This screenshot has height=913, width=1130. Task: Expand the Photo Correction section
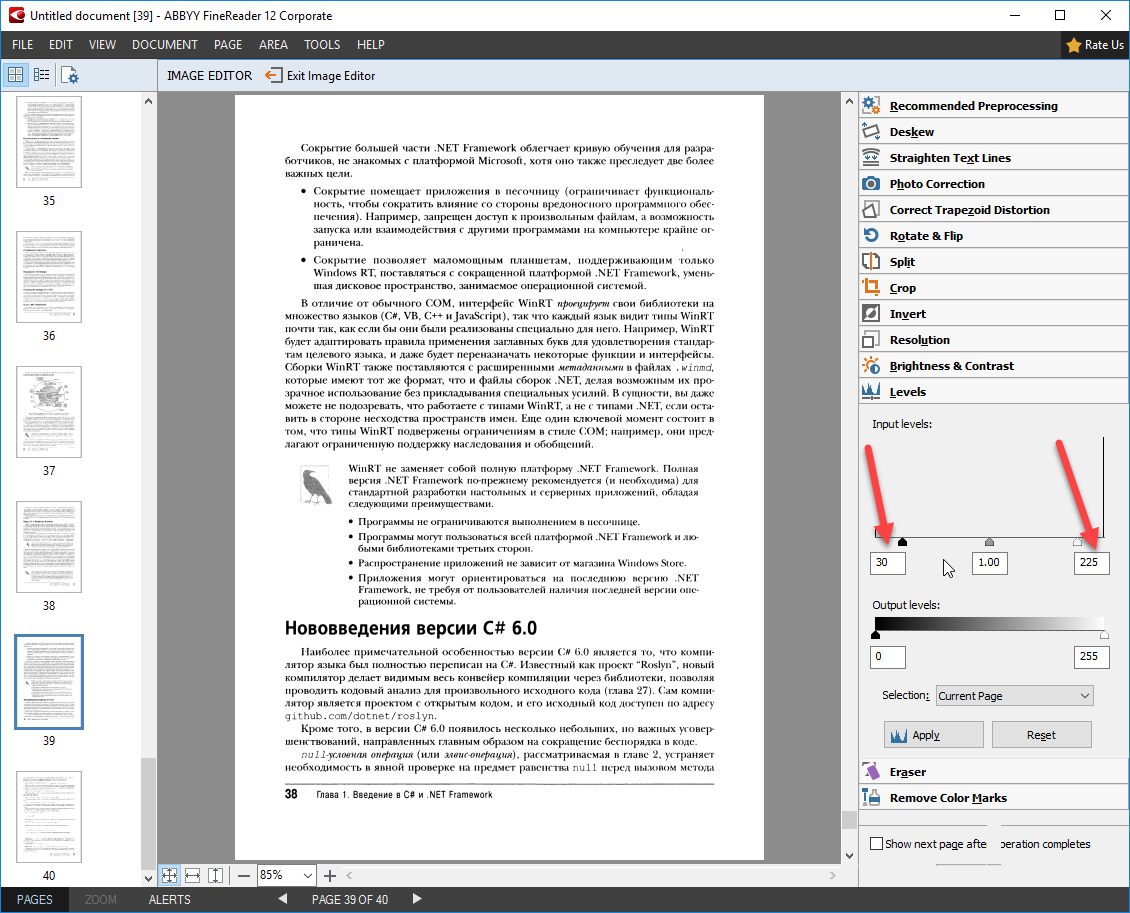993,184
